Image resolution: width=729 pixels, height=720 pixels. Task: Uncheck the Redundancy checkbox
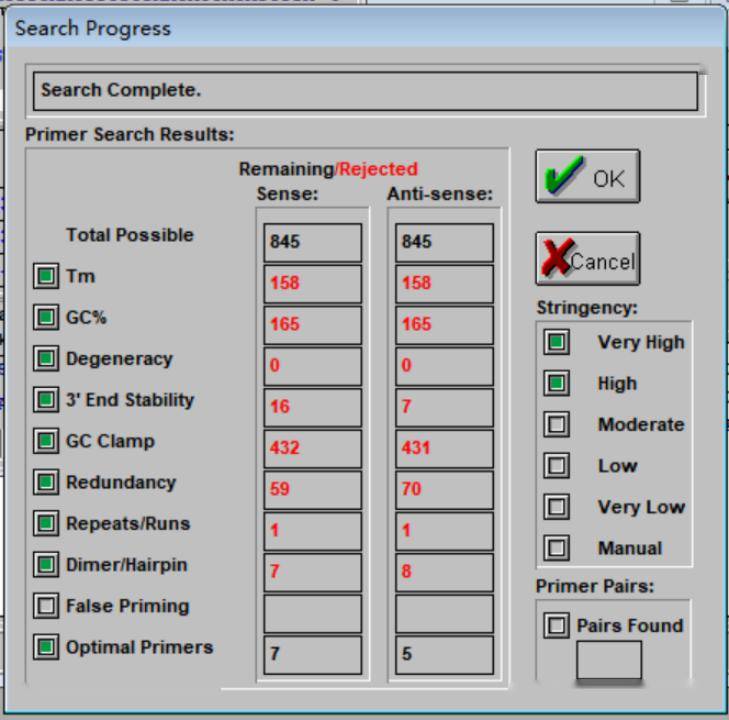(46, 483)
